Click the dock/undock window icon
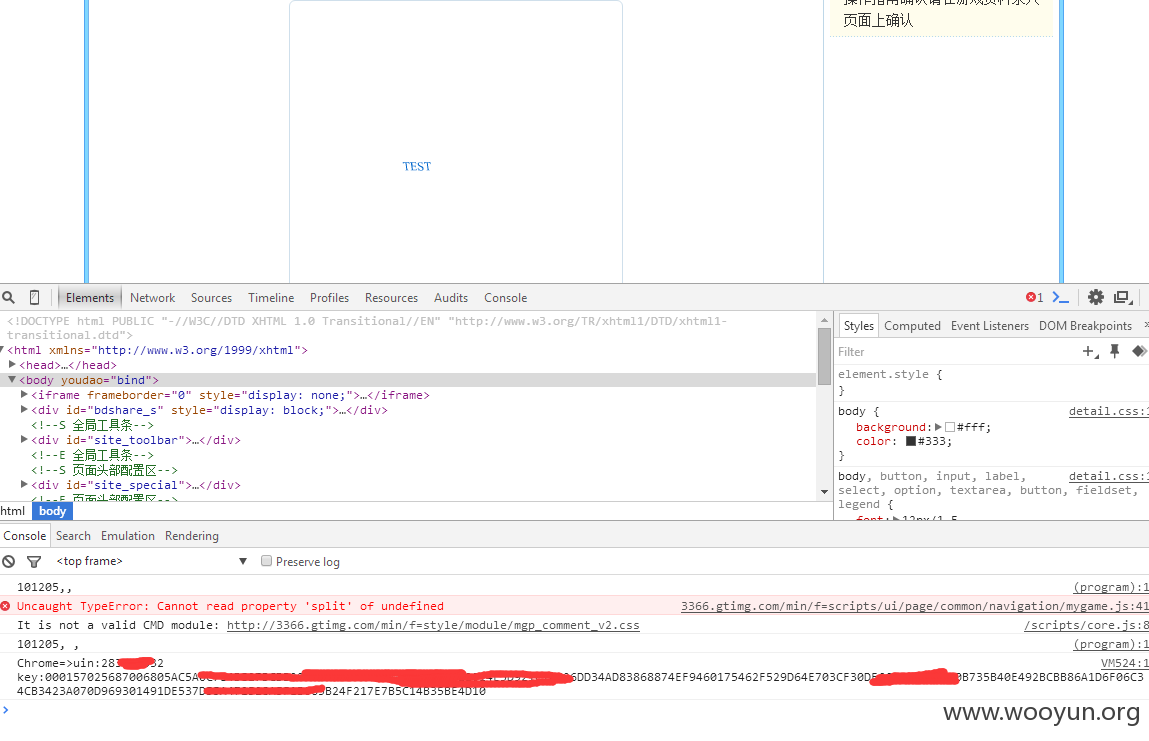This screenshot has width=1149, height=741. coord(1123,298)
